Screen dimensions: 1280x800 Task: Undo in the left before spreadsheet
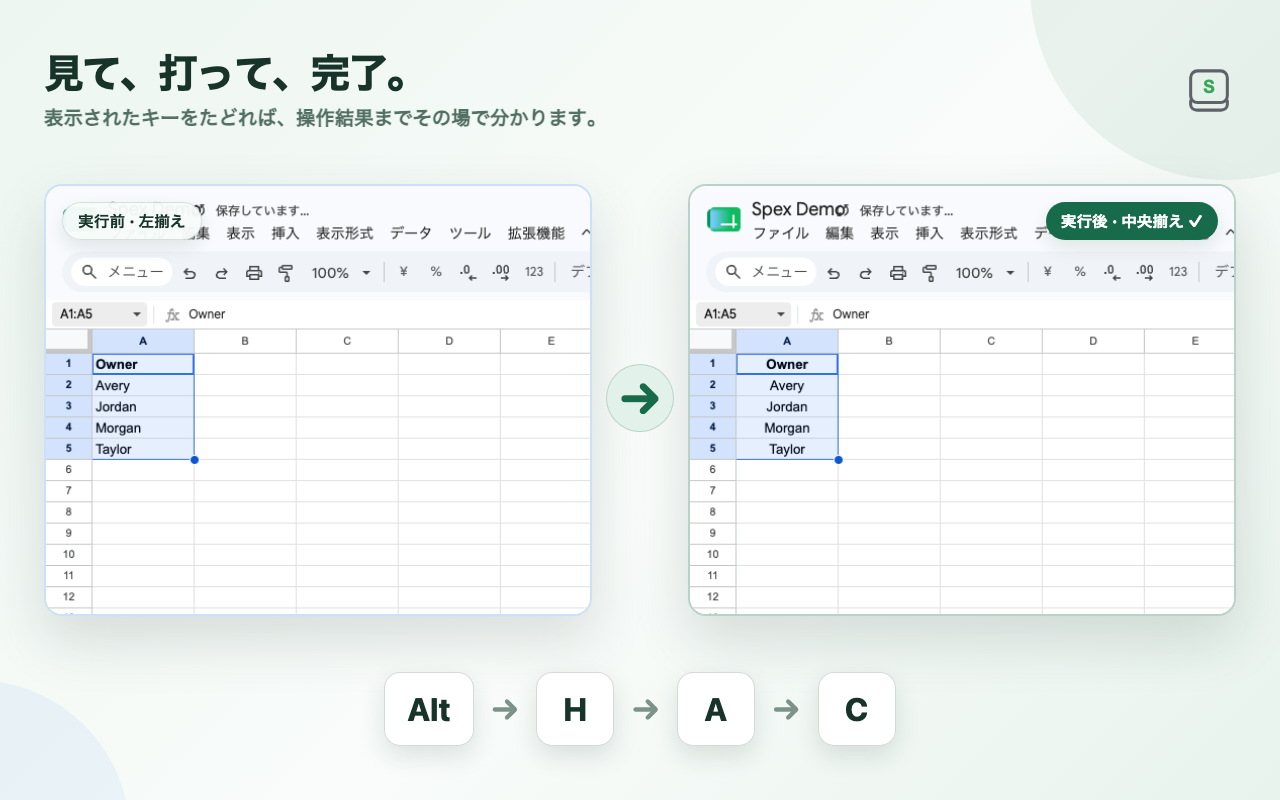click(190, 272)
